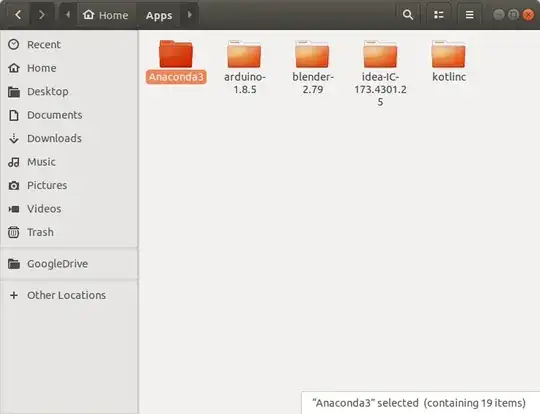
Task: Click the sidebar Home house icon
Action: tap(14, 68)
